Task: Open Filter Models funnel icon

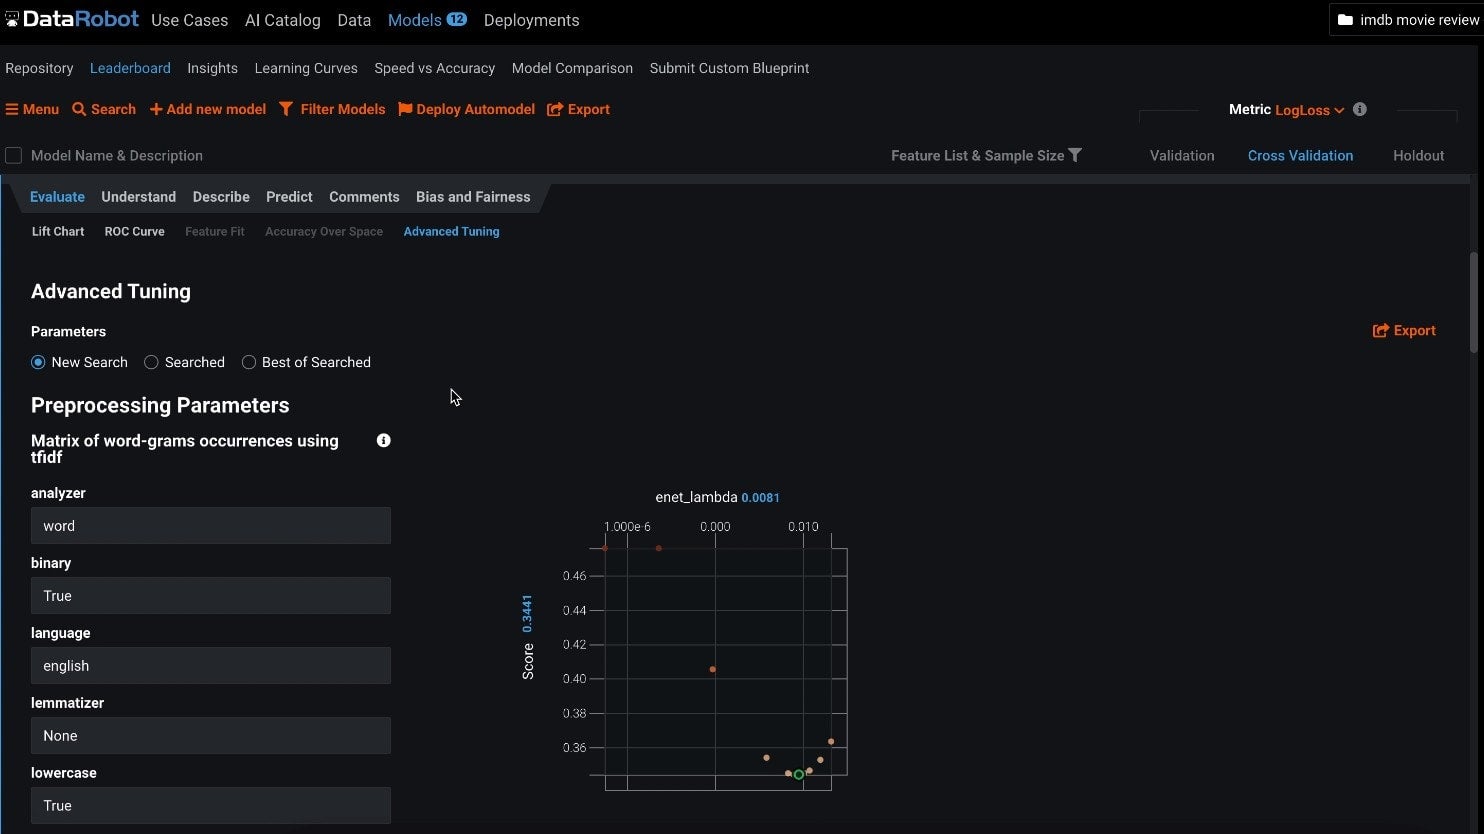Action: pos(286,109)
